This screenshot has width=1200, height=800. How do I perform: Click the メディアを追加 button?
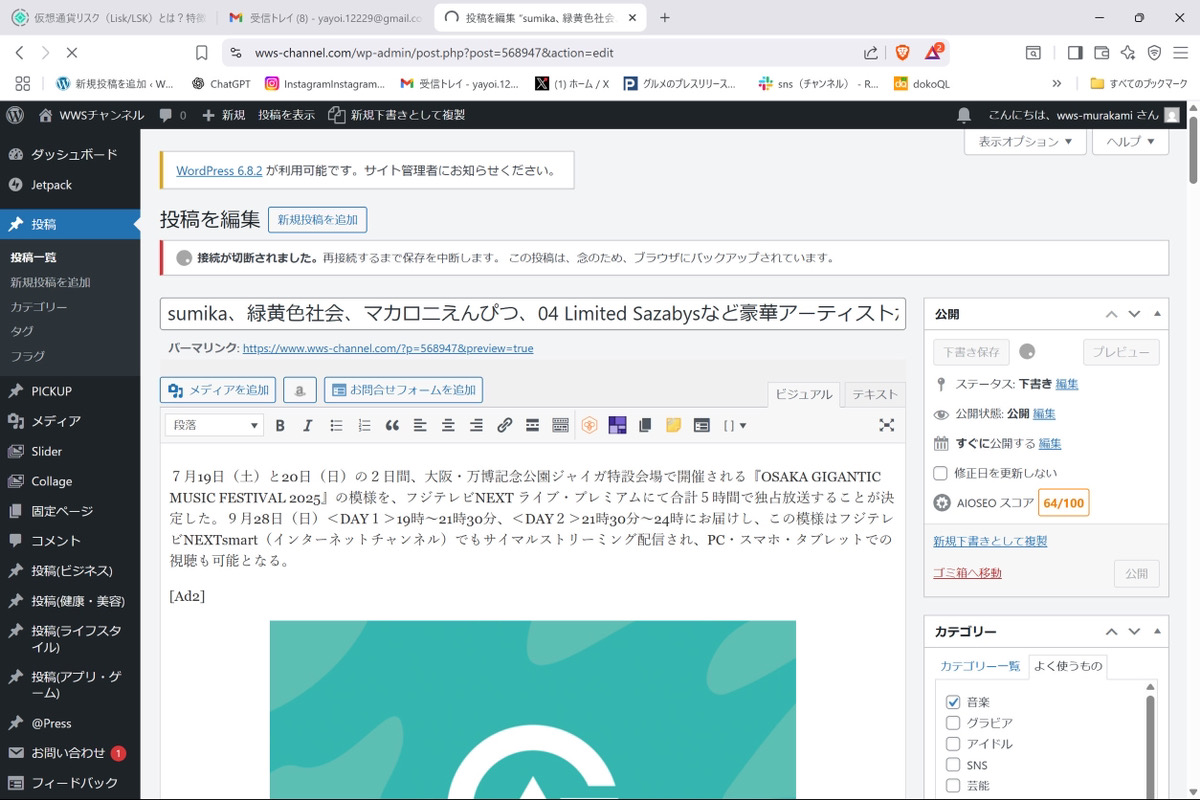point(218,390)
